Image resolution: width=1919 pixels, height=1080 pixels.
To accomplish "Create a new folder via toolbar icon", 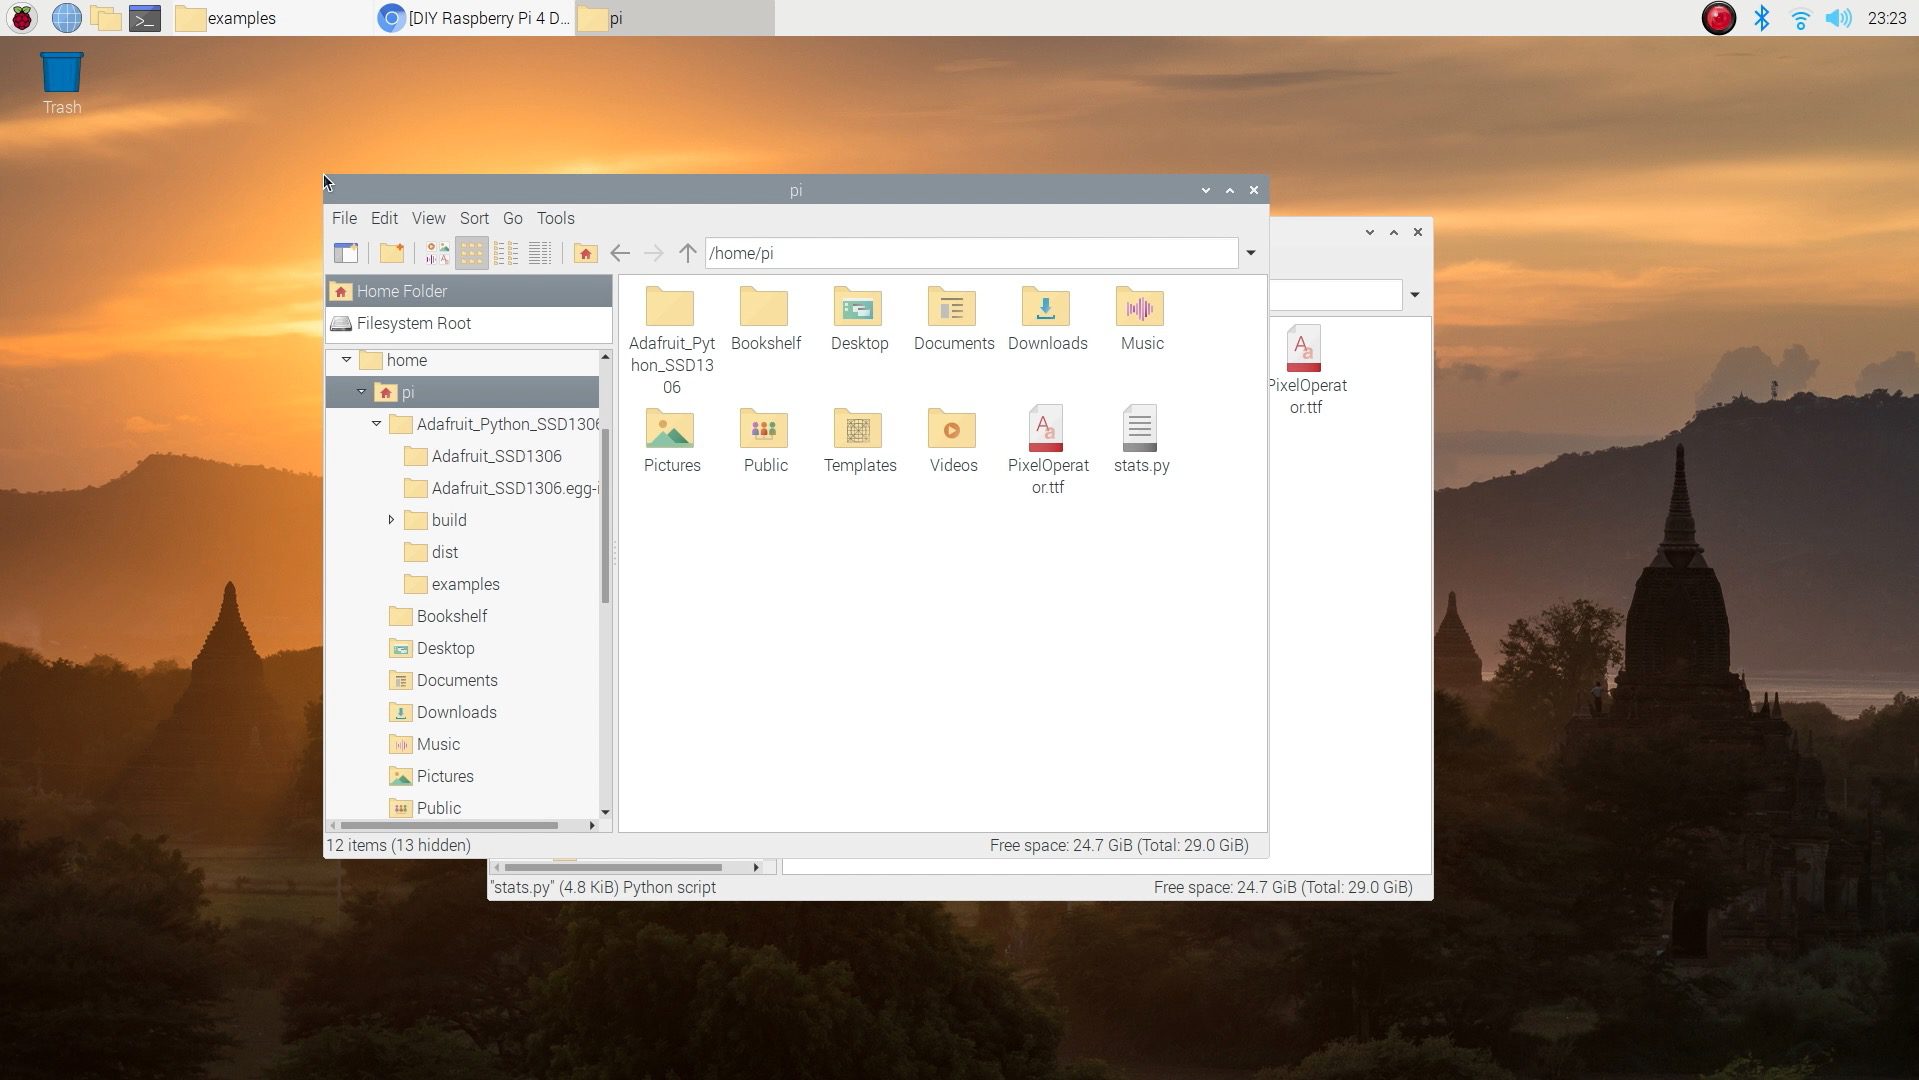I will tap(392, 253).
